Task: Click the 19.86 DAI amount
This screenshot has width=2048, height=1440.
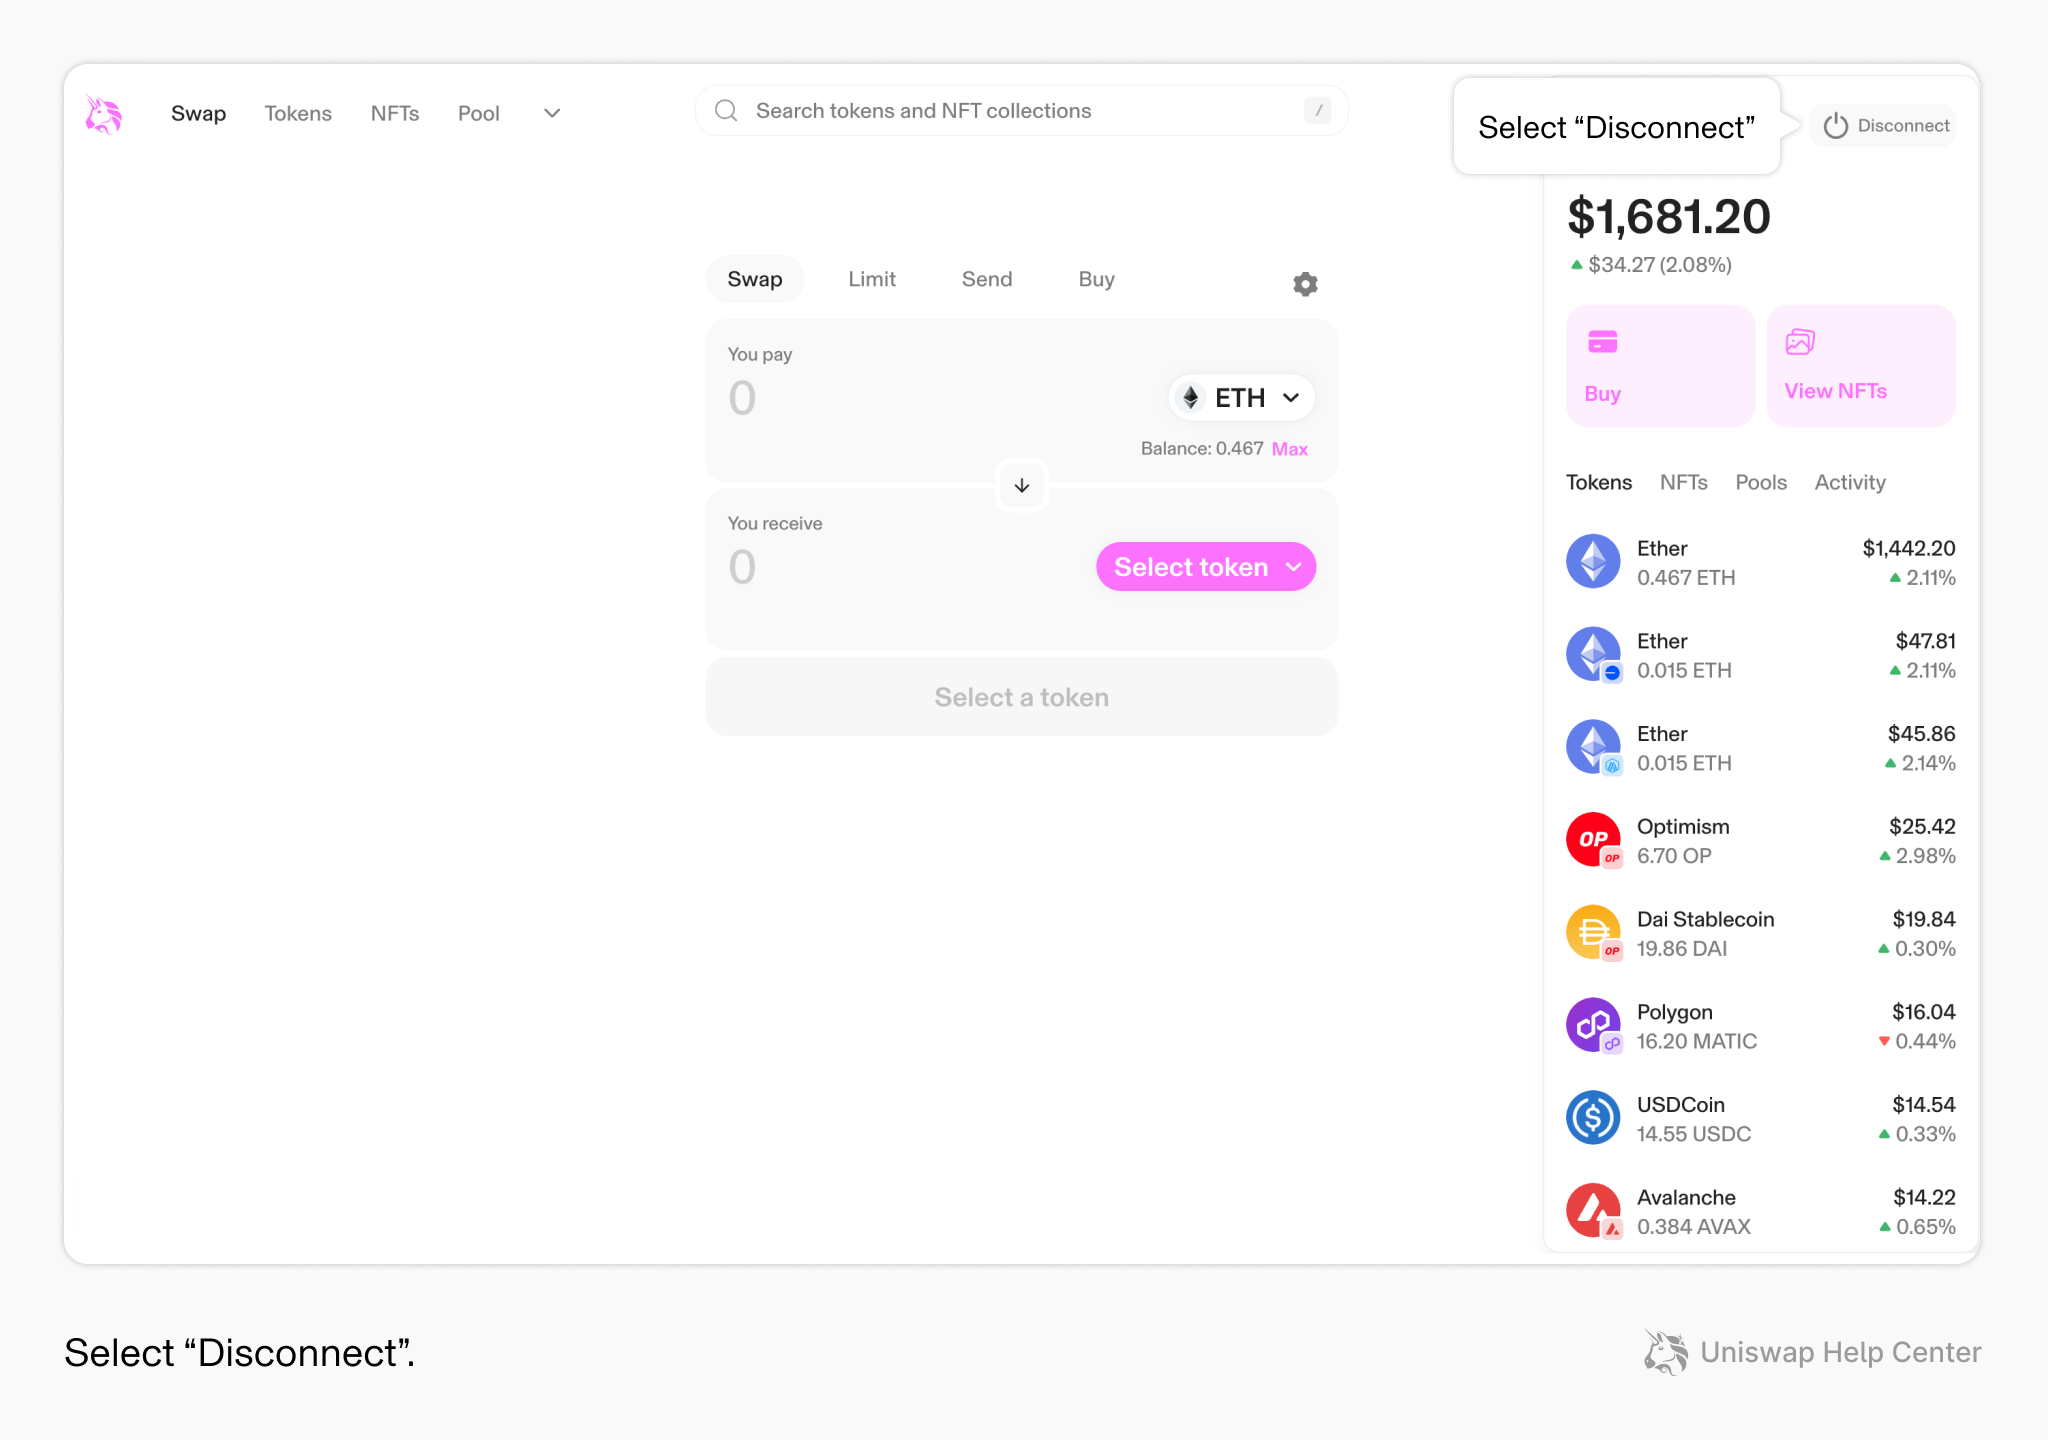Action: pyautogui.click(x=1682, y=949)
